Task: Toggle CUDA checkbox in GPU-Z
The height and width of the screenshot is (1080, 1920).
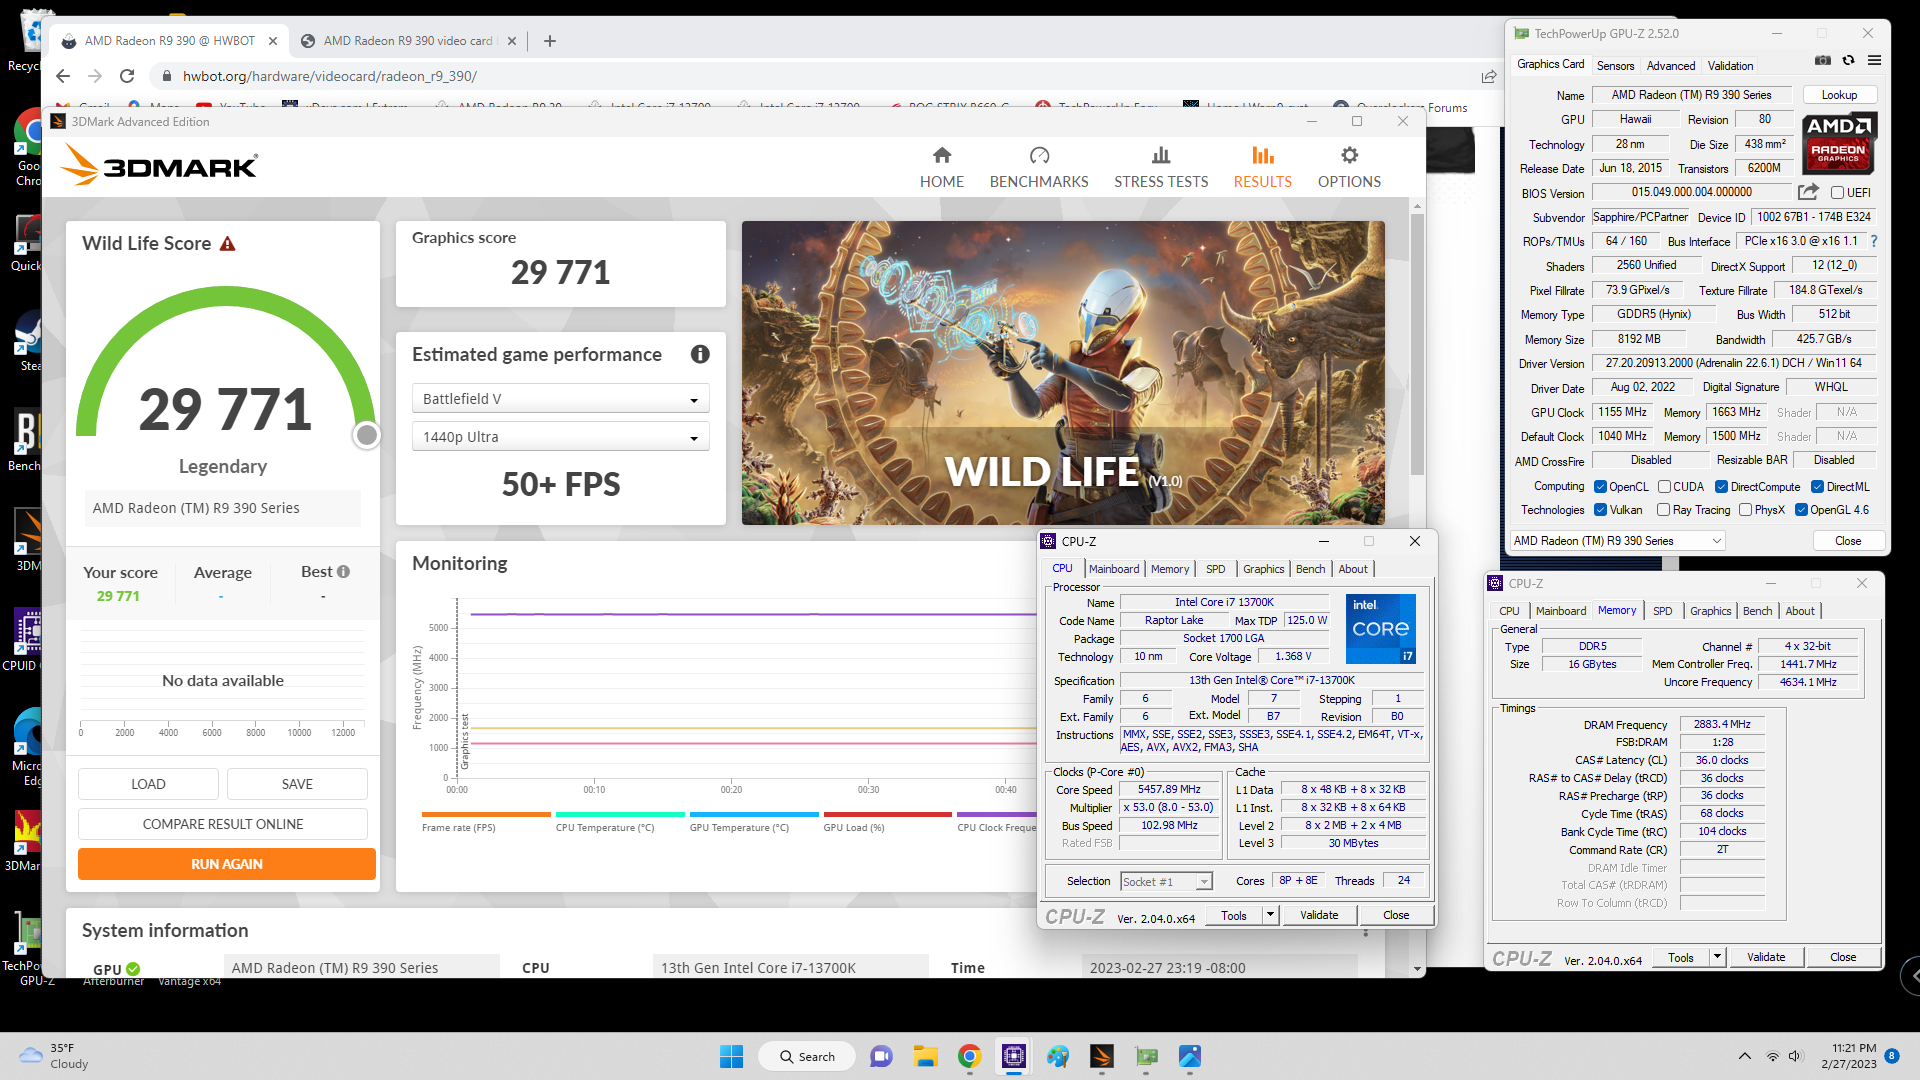Action: 1664,487
